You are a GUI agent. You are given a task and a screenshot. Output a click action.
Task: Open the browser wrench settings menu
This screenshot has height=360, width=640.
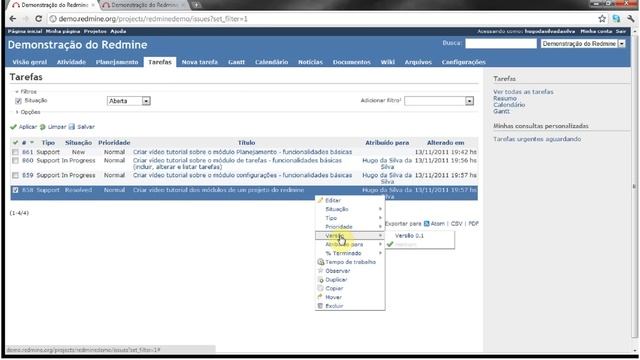click(x=631, y=19)
